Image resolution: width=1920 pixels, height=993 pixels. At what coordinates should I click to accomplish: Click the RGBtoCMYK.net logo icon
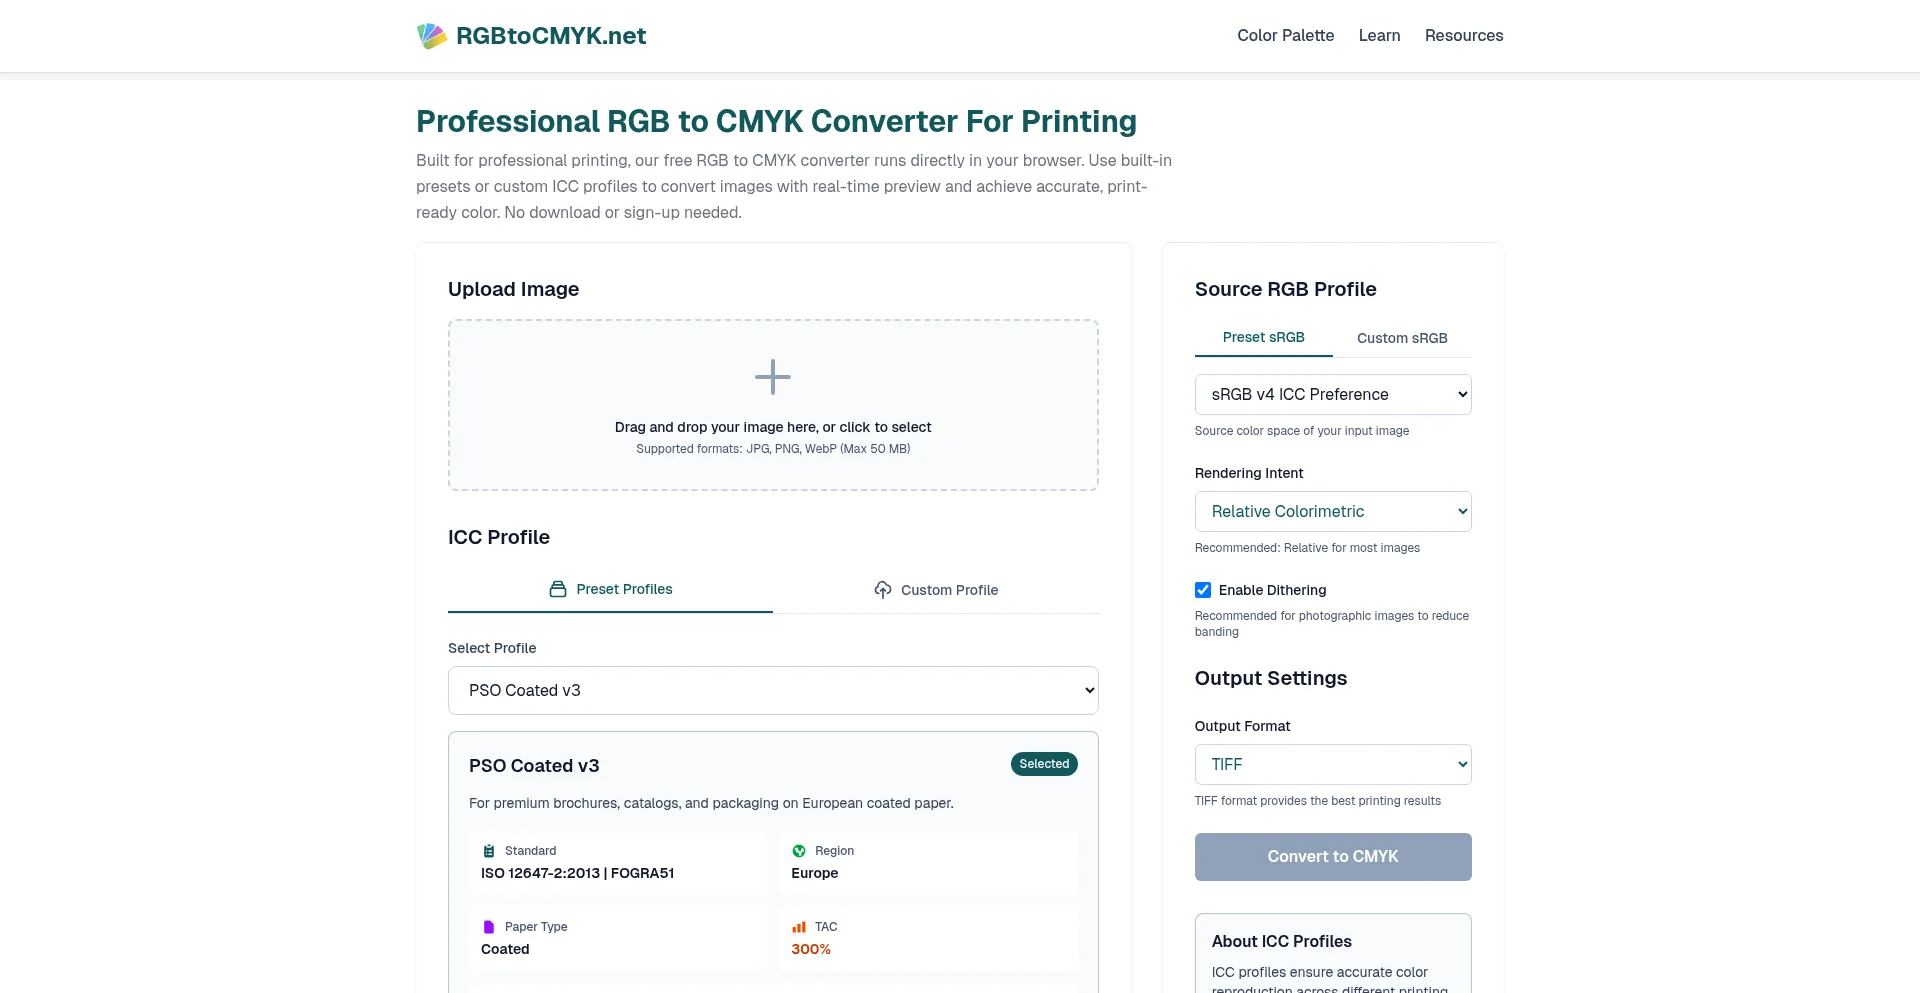431,36
